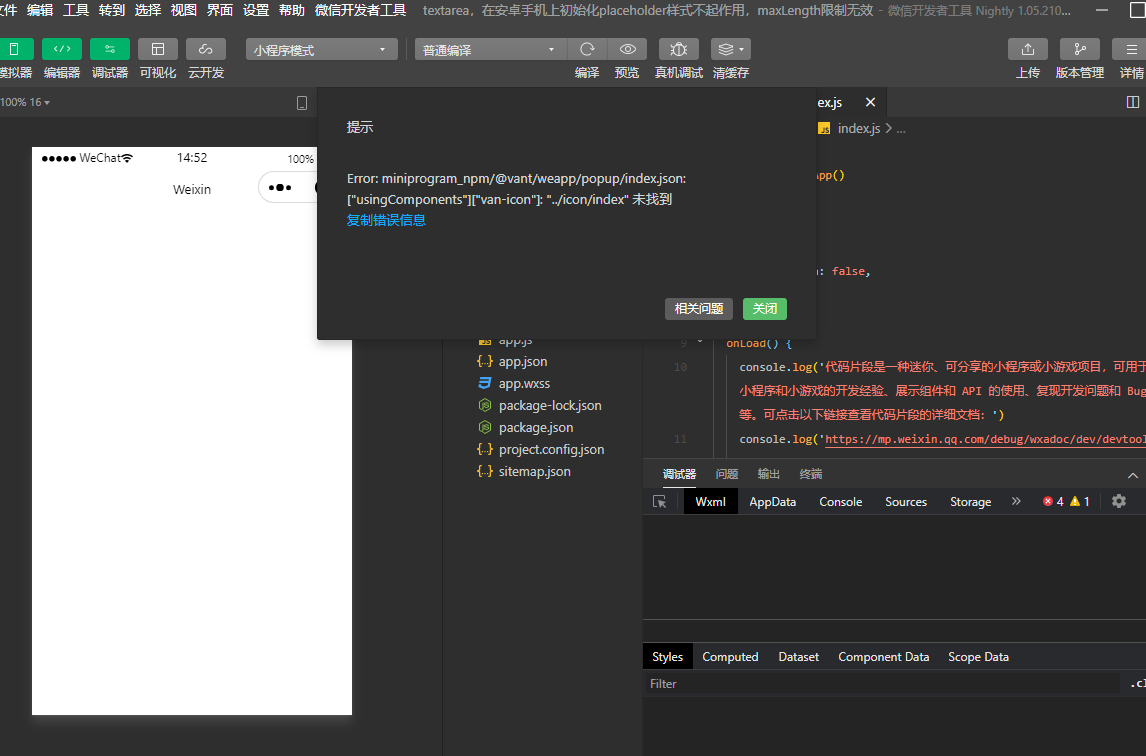Open the 工具 menu
The width and height of the screenshot is (1146, 756).
click(76, 10)
